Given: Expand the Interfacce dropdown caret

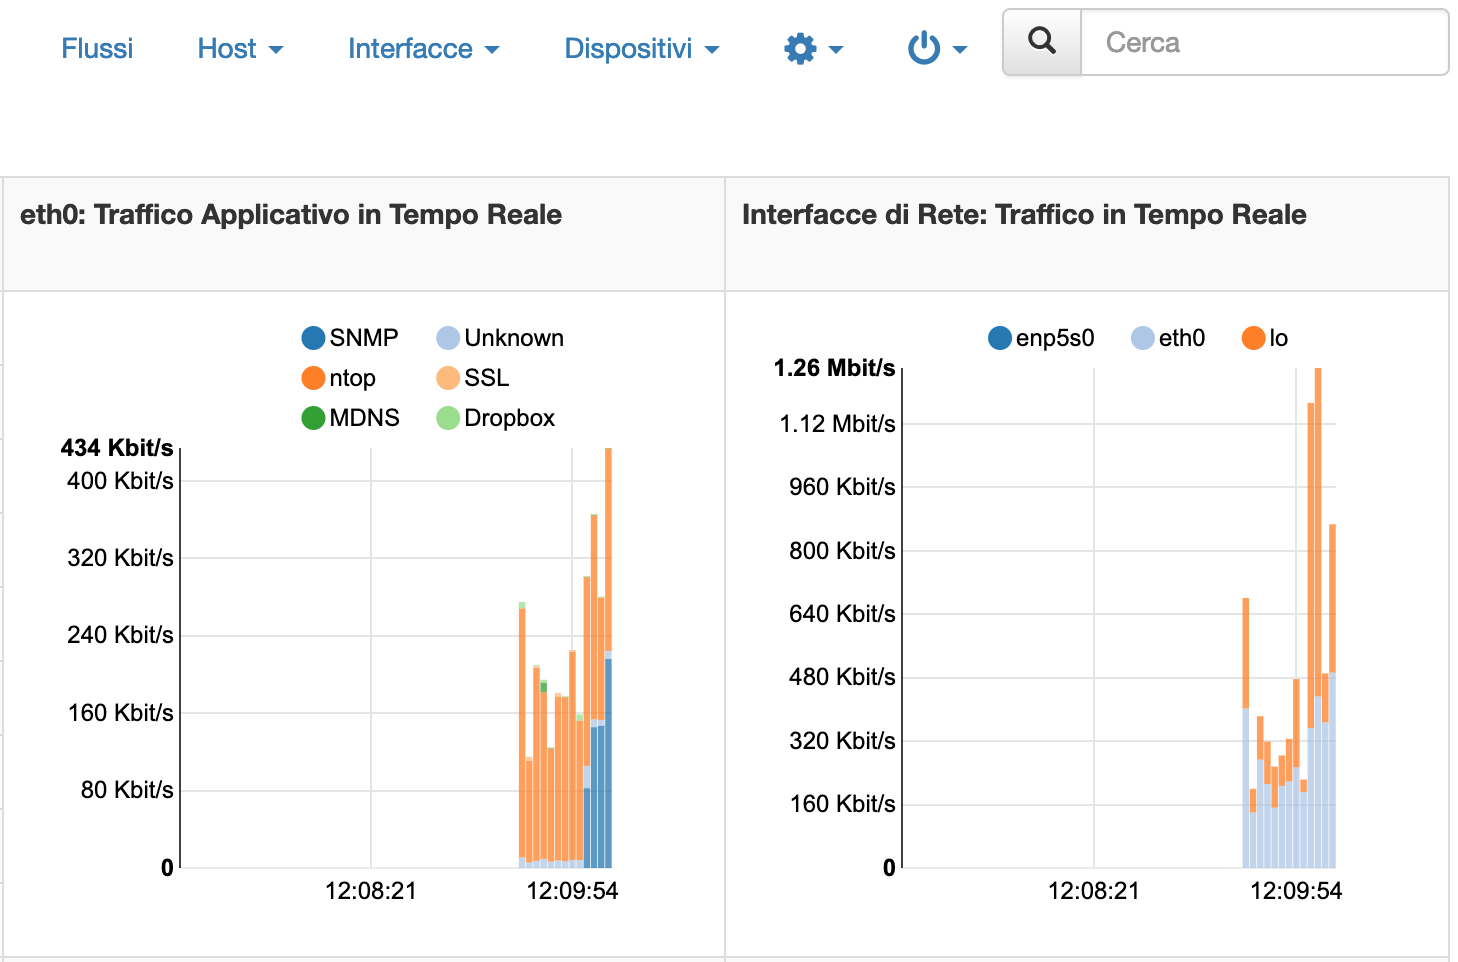Looking at the screenshot, I should [491, 50].
